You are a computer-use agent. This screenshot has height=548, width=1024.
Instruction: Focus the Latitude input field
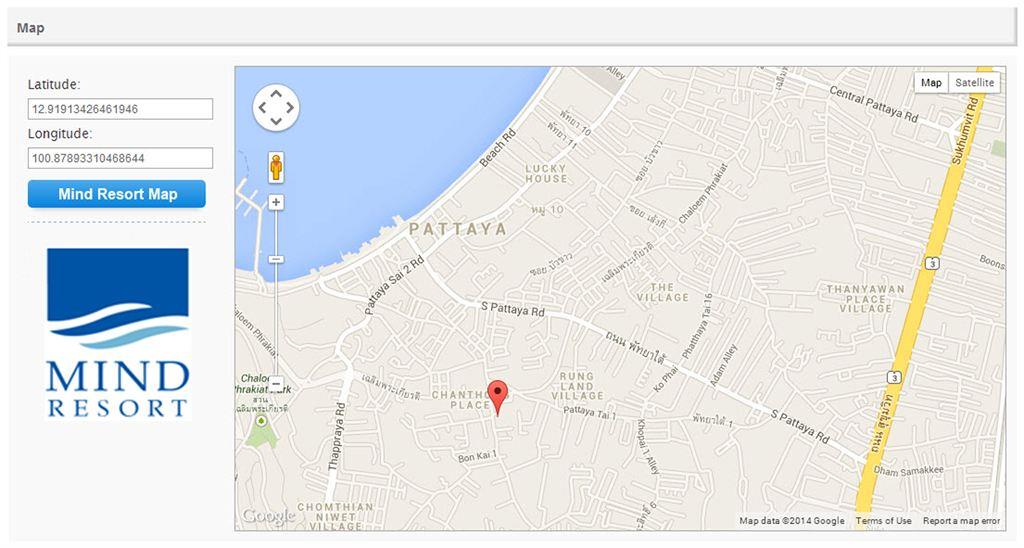coord(120,109)
